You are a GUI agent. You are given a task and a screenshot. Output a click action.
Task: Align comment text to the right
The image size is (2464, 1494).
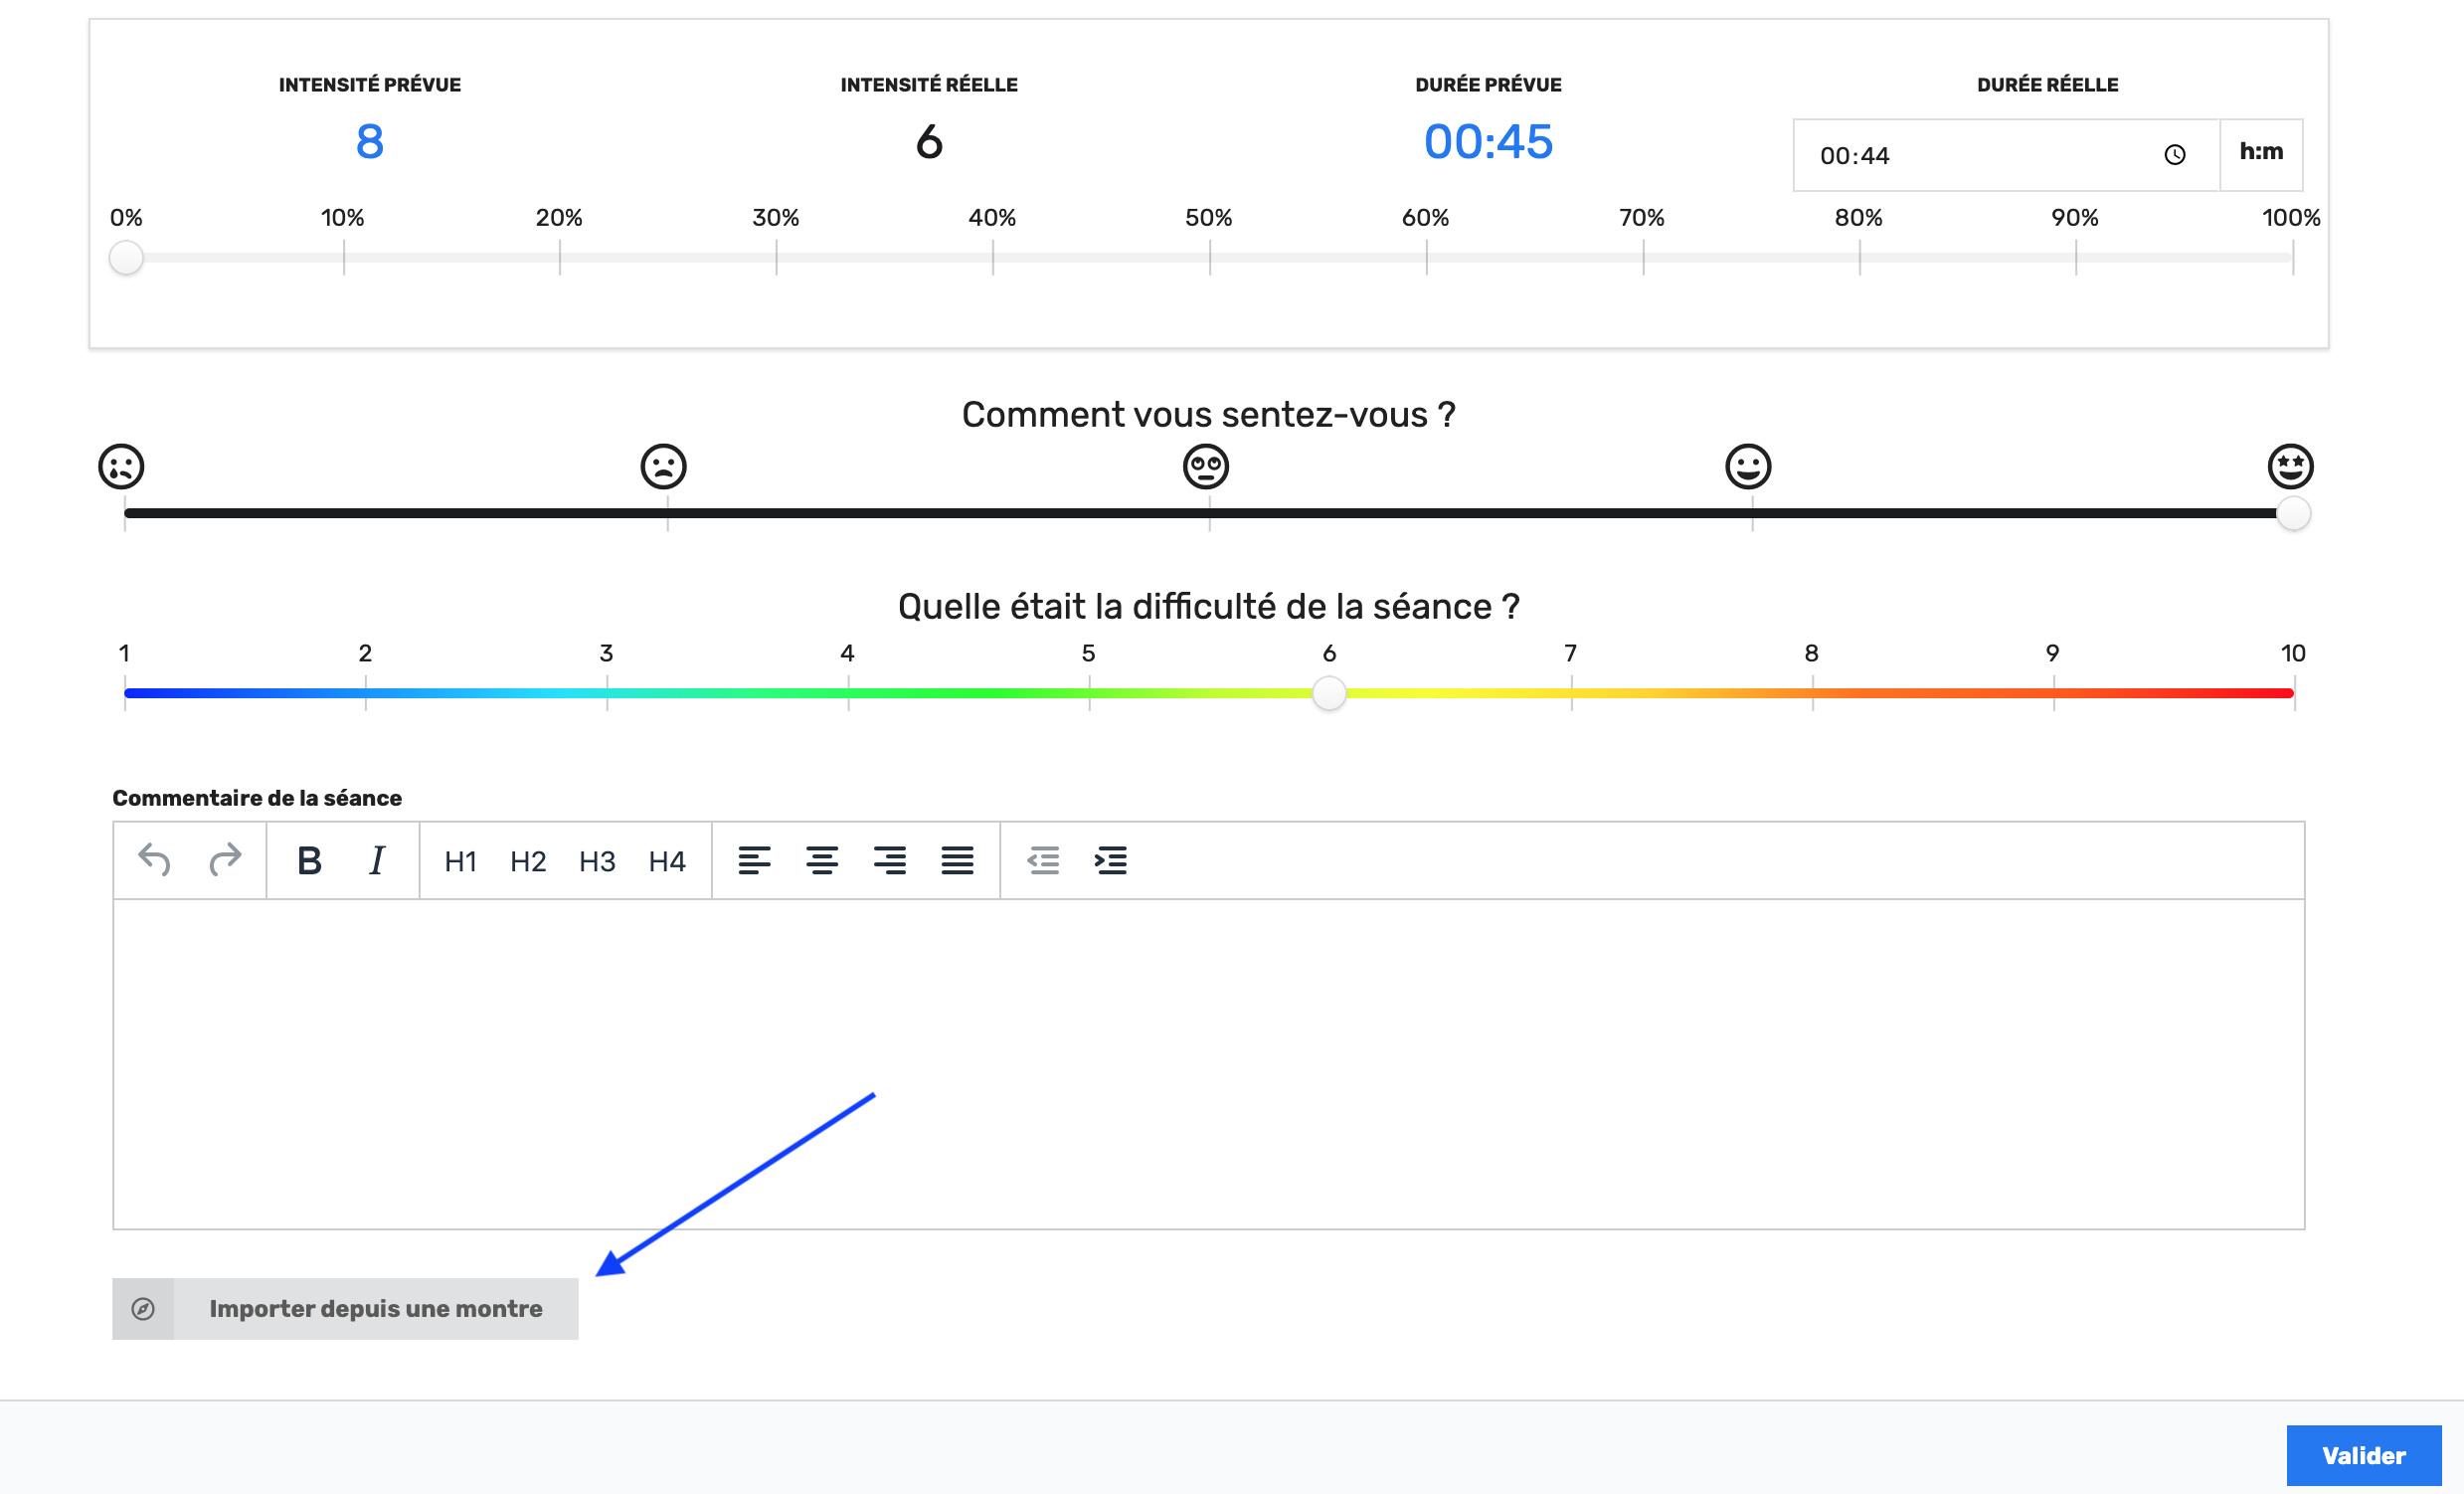pyautogui.click(x=889, y=860)
